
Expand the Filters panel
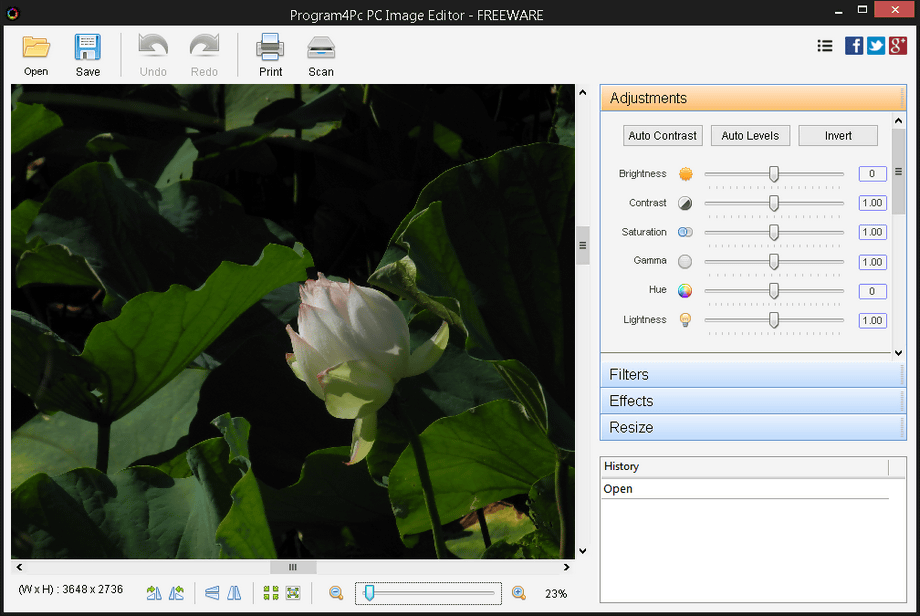(753, 374)
